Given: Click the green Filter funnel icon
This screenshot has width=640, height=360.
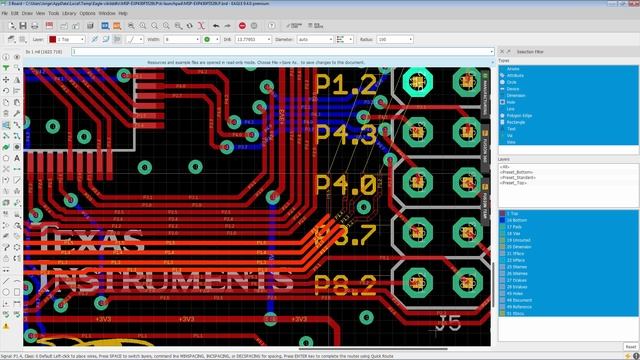Looking at the screenshot, I should coord(6,68).
